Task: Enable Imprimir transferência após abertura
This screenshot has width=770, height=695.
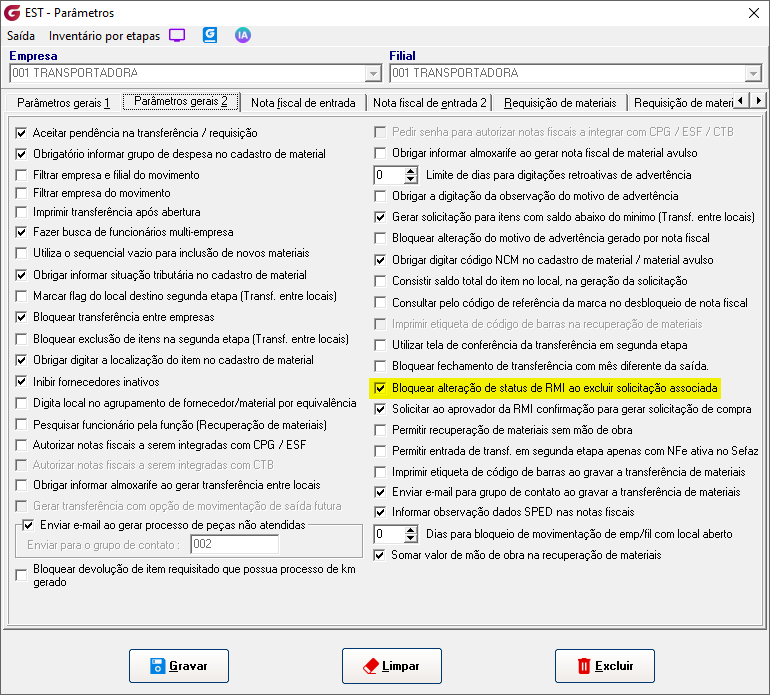Action: pyautogui.click(x=21, y=212)
